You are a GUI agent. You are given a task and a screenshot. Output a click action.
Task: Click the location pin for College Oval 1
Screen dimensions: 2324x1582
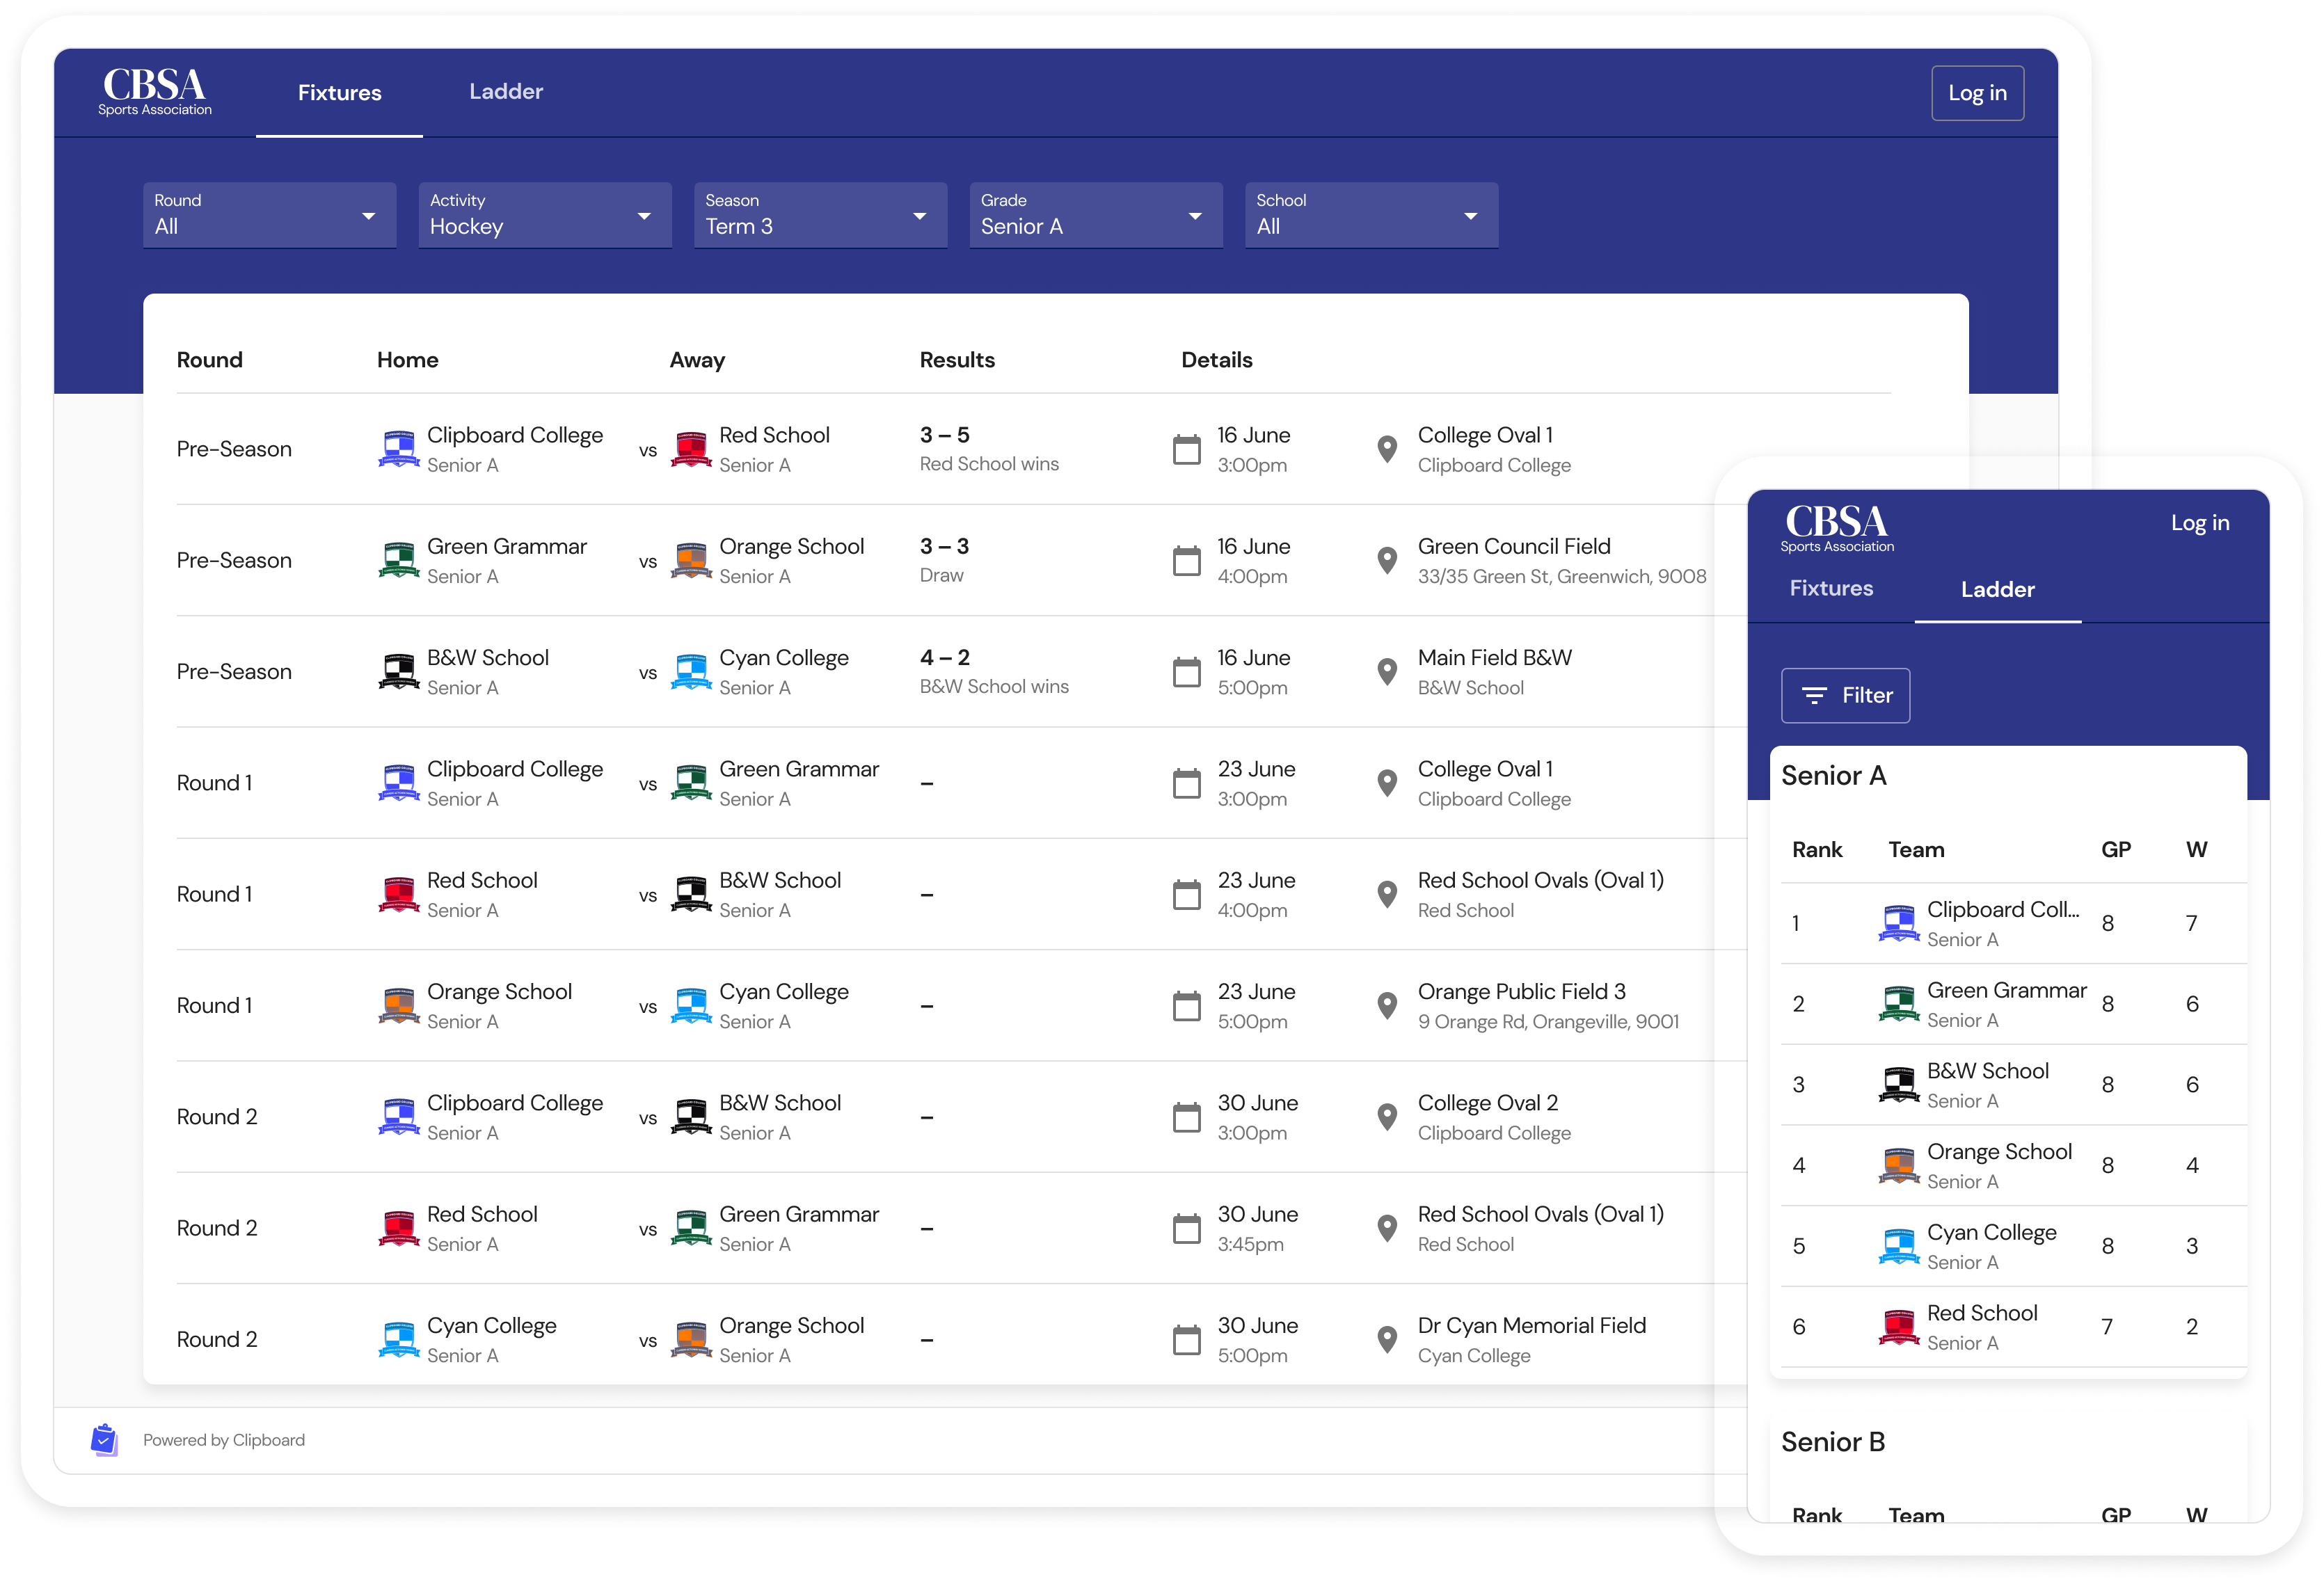[1386, 450]
